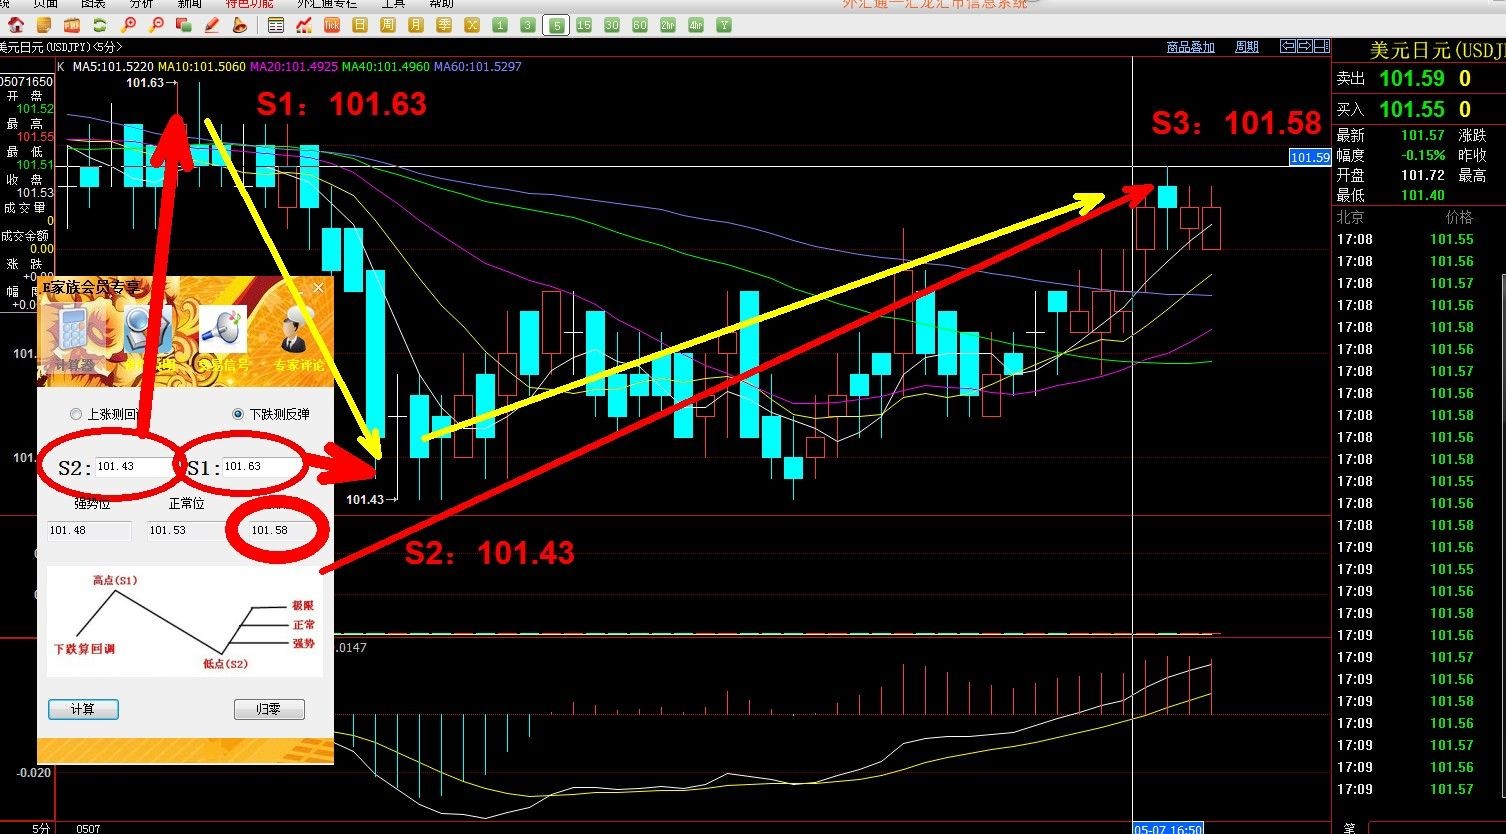Zoom in with the plus magnifier icon
1506x834 pixels.
(x=128, y=25)
